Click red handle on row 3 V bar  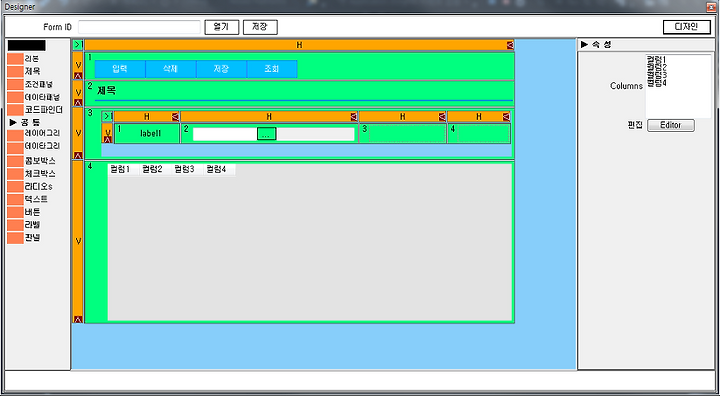(x=78, y=155)
